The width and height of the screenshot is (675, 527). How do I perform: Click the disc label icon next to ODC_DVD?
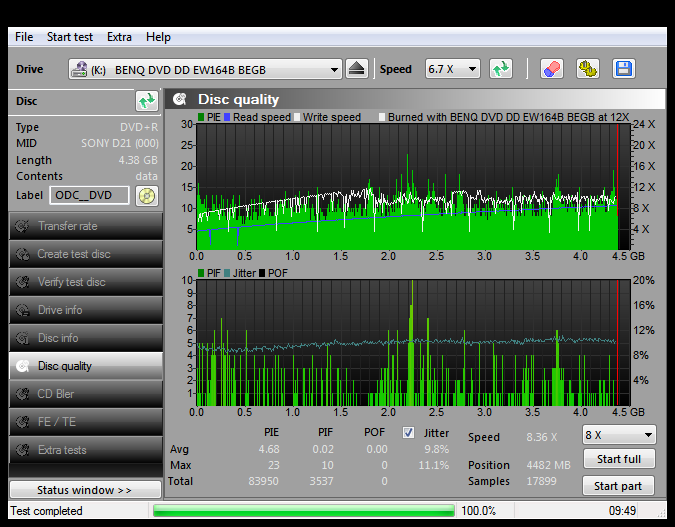point(147,196)
